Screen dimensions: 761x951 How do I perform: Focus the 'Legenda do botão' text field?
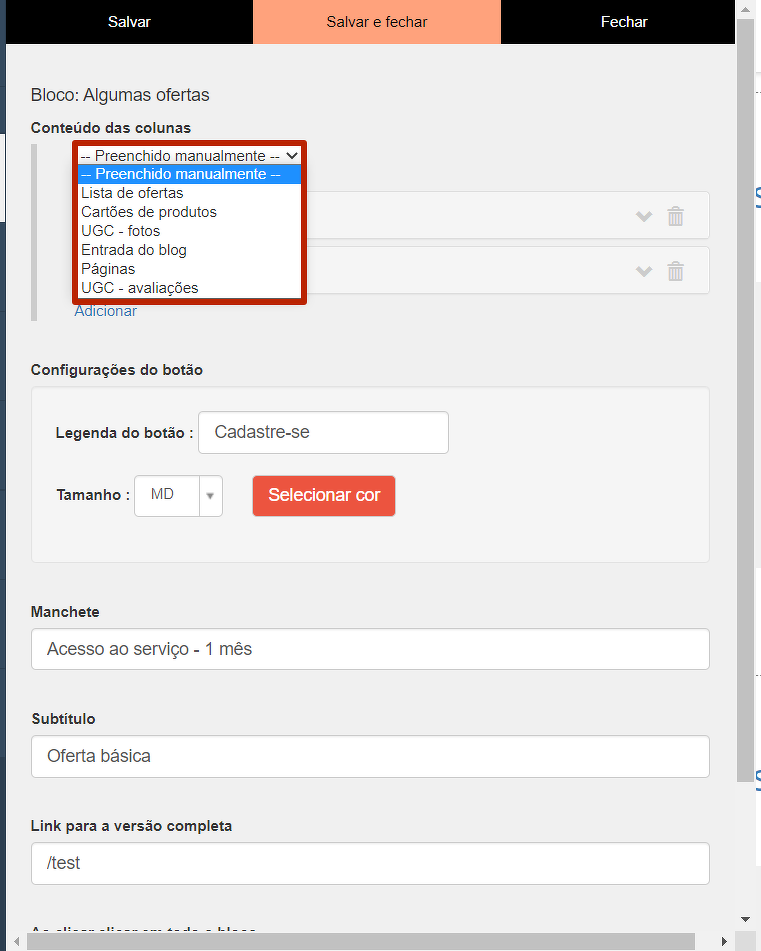tap(323, 433)
